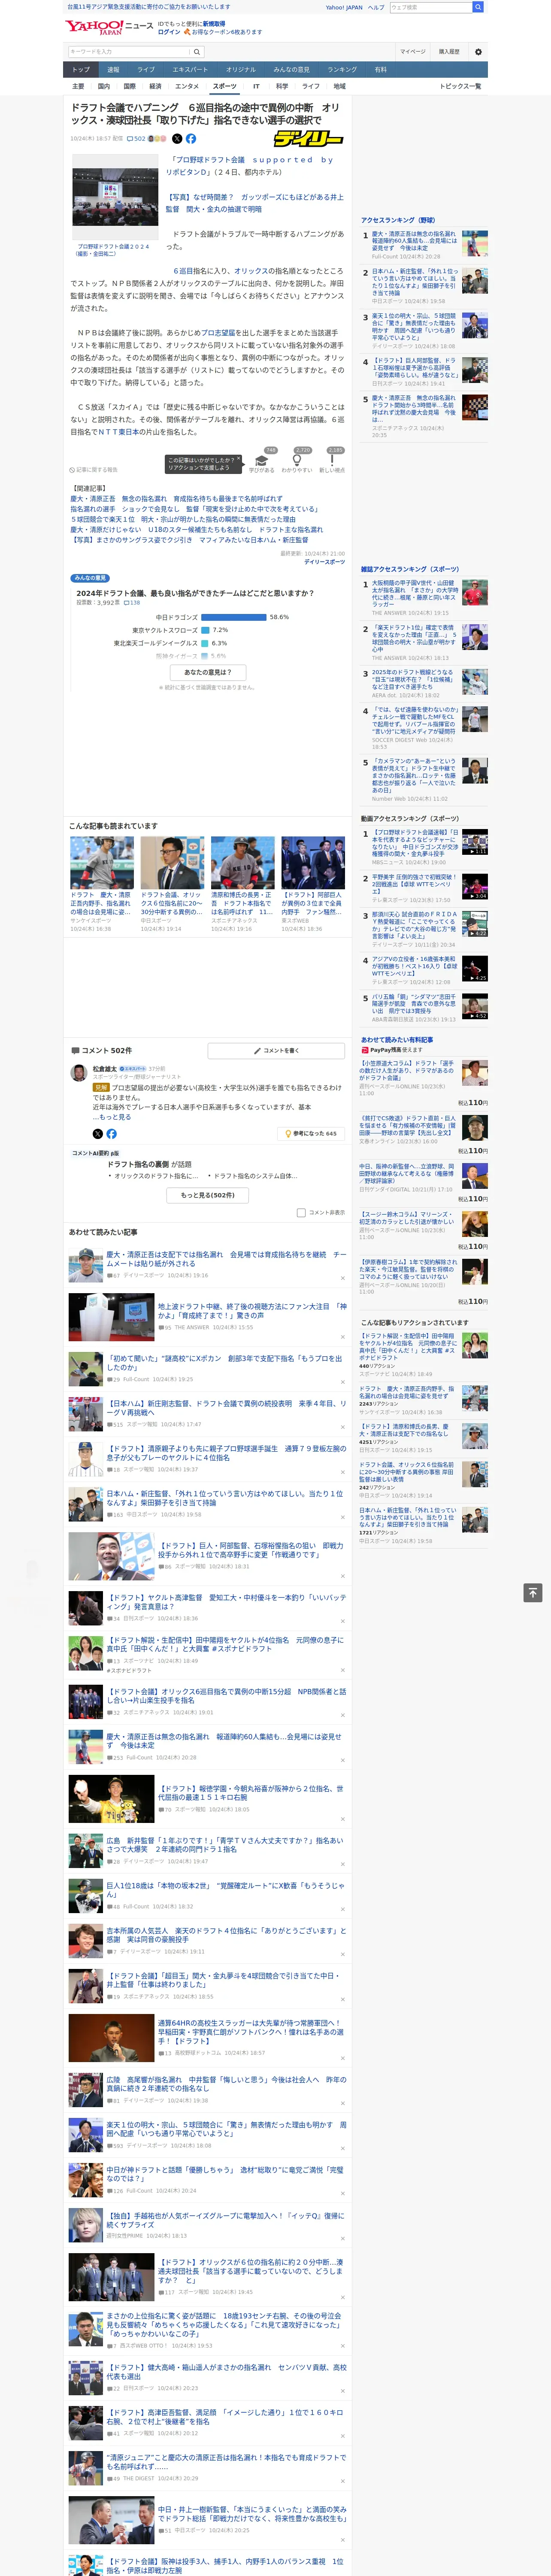This screenshot has width=551, height=2576.
Task: Open the みんなの意見 badge
Action: [90, 578]
